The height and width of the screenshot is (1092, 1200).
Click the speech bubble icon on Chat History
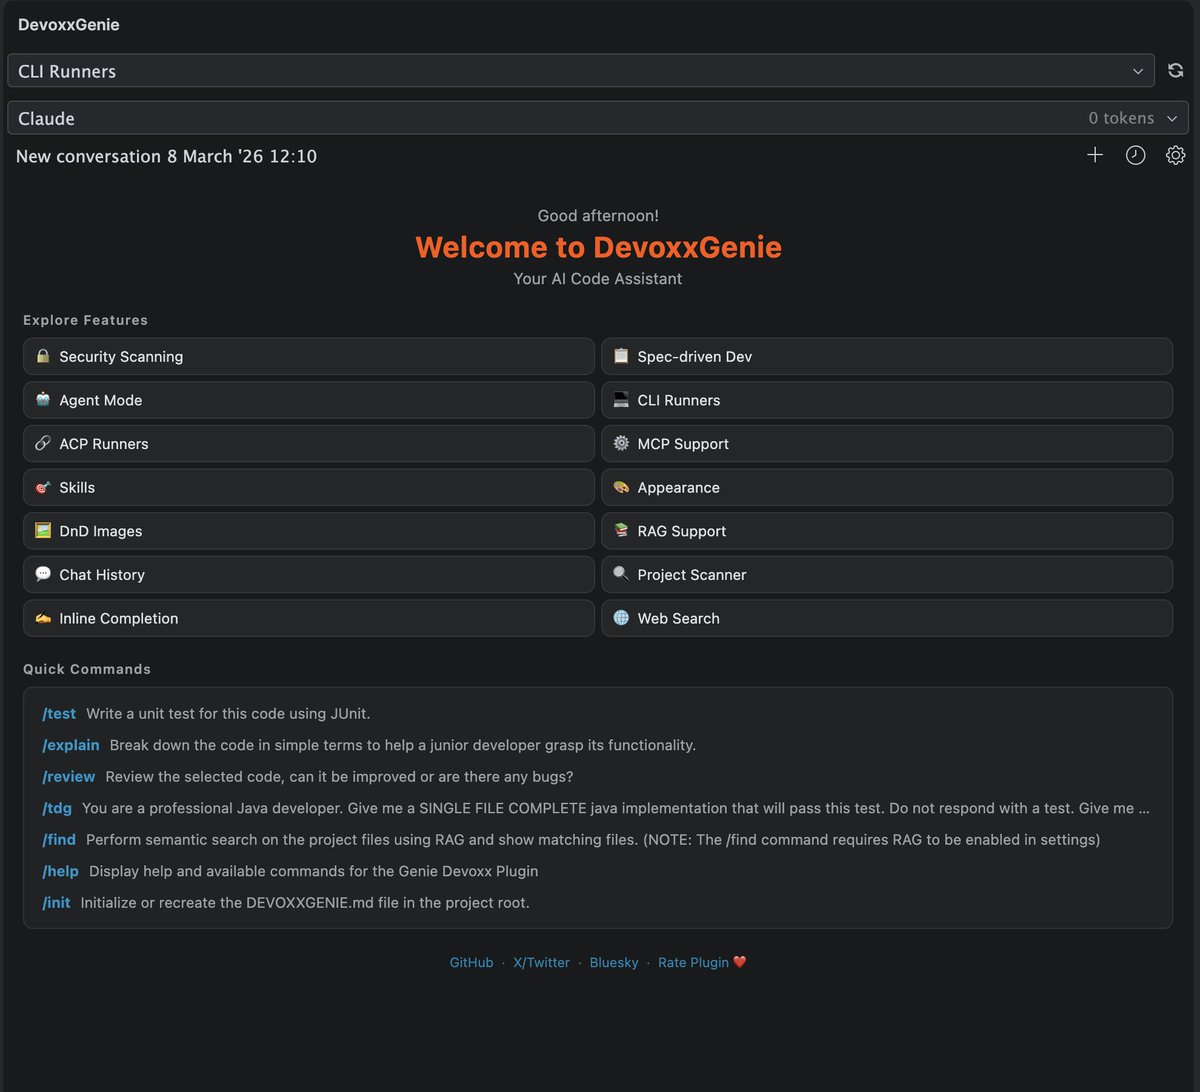tap(42, 574)
